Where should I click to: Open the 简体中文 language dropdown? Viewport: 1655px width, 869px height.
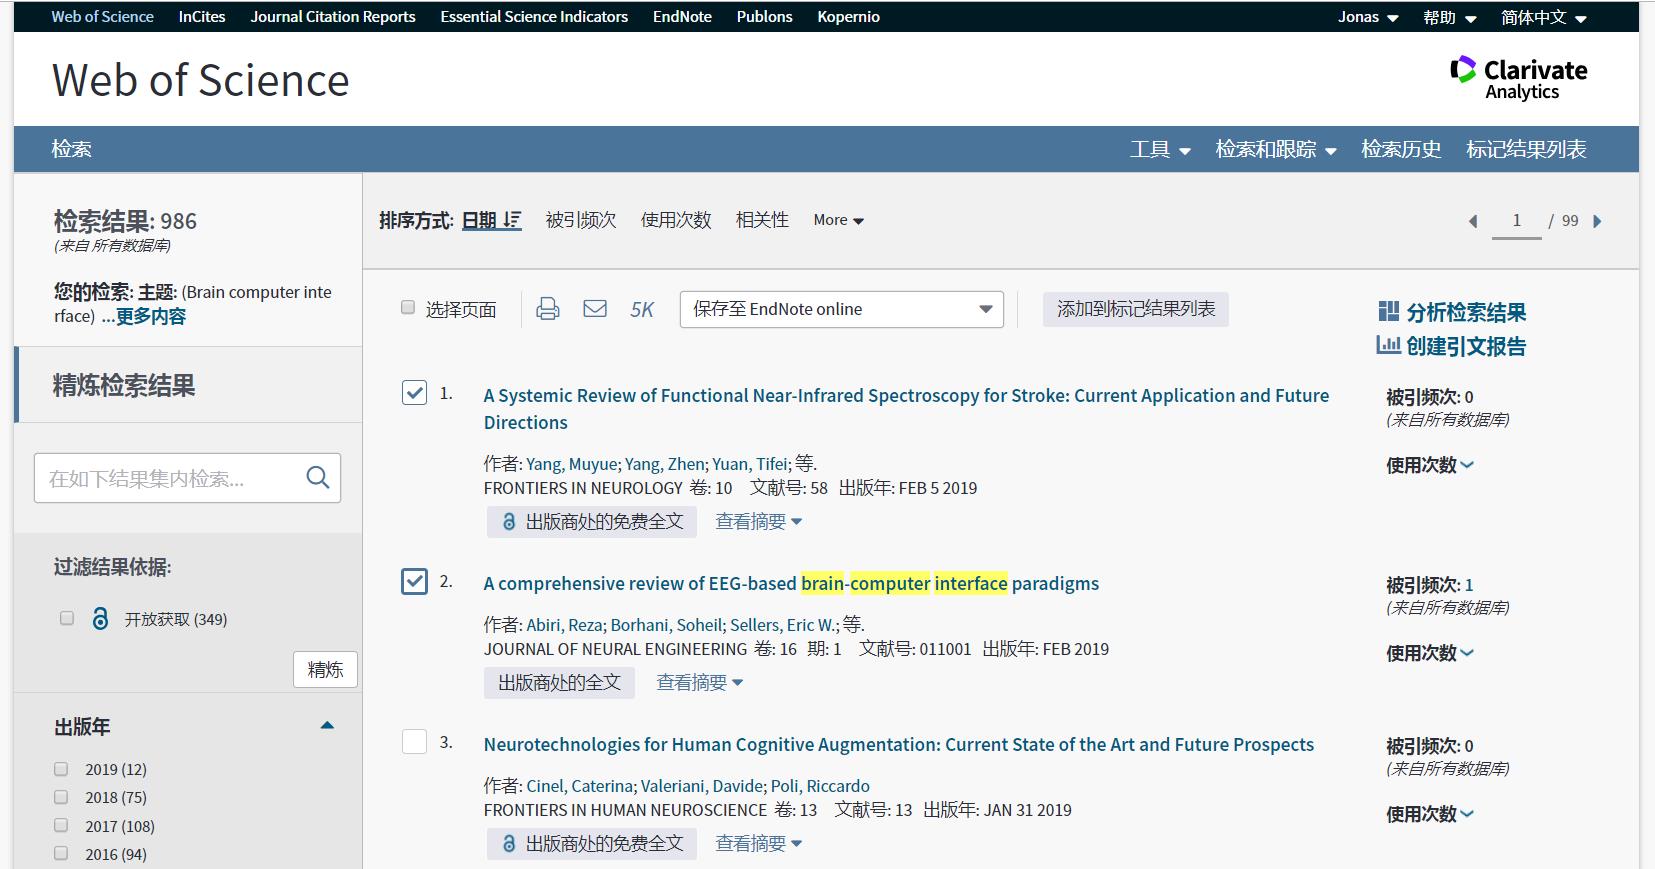[1544, 17]
